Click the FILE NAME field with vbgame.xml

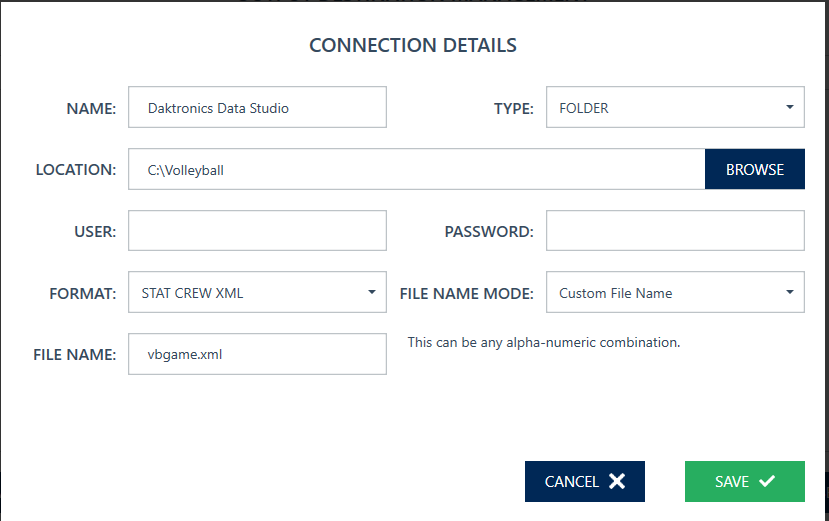click(x=257, y=354)
